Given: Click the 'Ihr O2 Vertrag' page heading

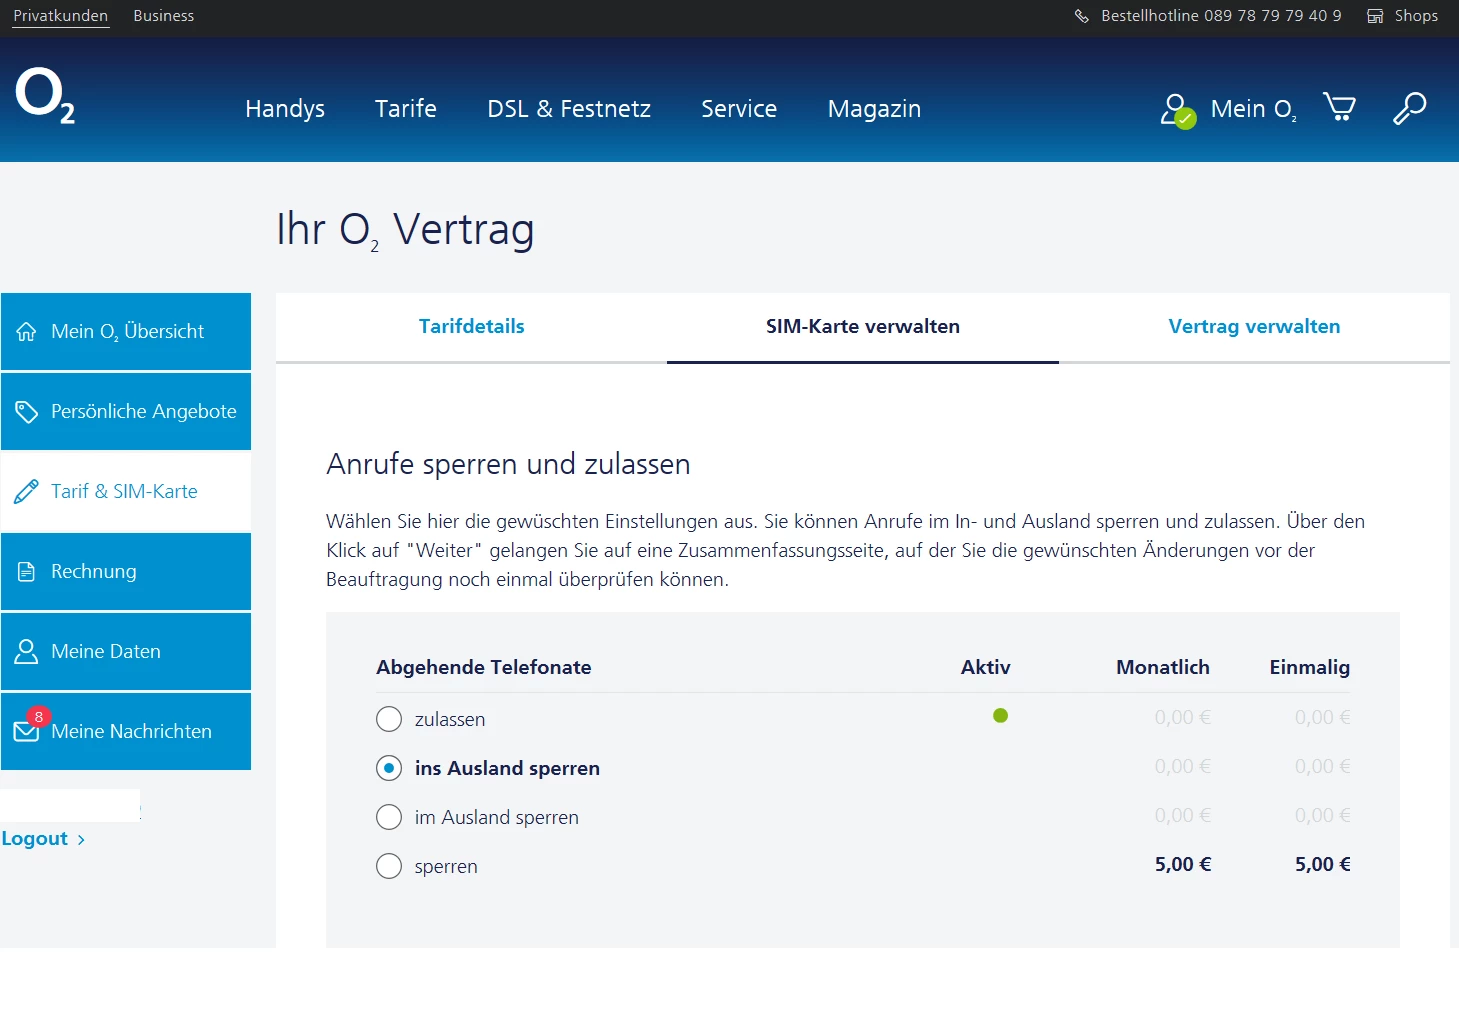Looking at the screenshot, I should (x=405, y=230).
